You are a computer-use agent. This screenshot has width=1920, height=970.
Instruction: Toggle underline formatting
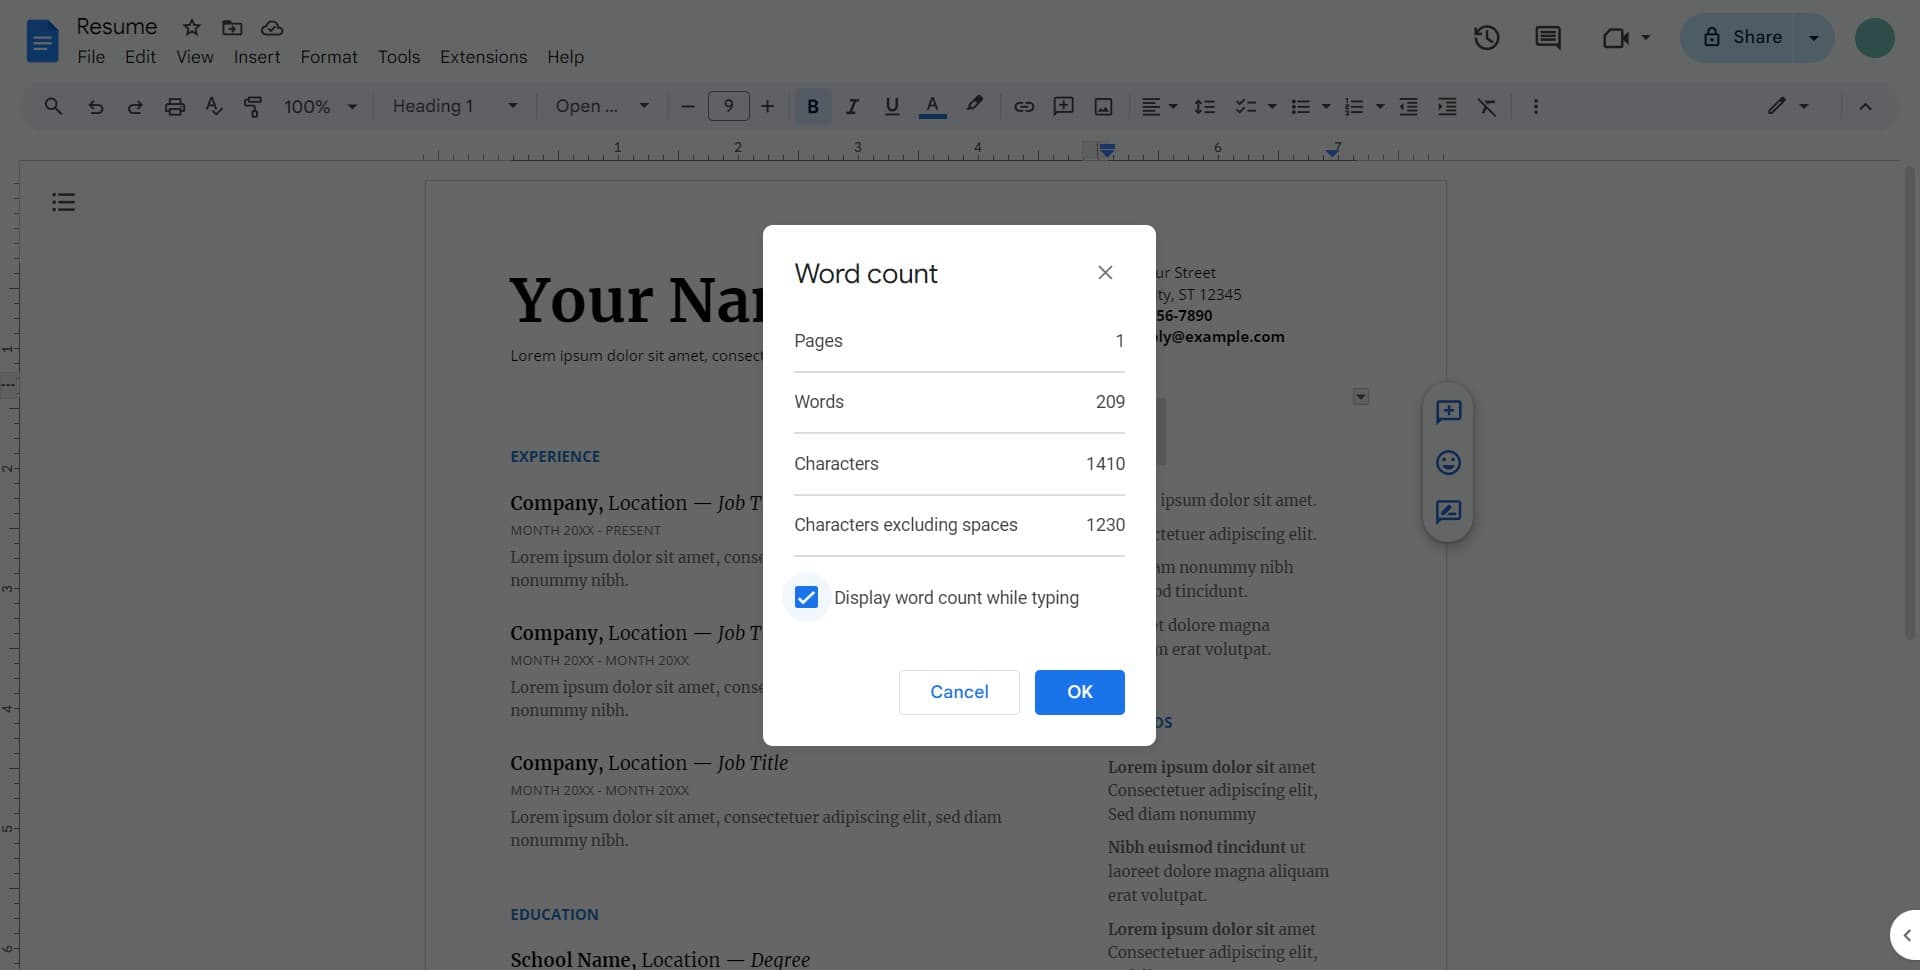coord(891,106)
